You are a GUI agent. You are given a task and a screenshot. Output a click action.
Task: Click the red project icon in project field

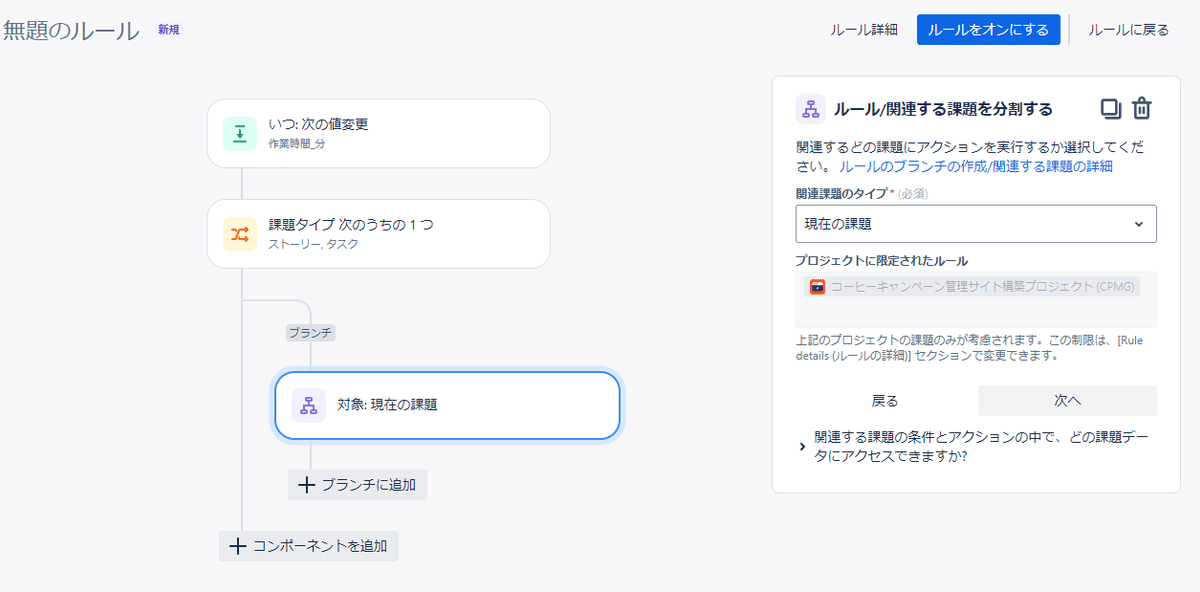(x=817, y=287)
